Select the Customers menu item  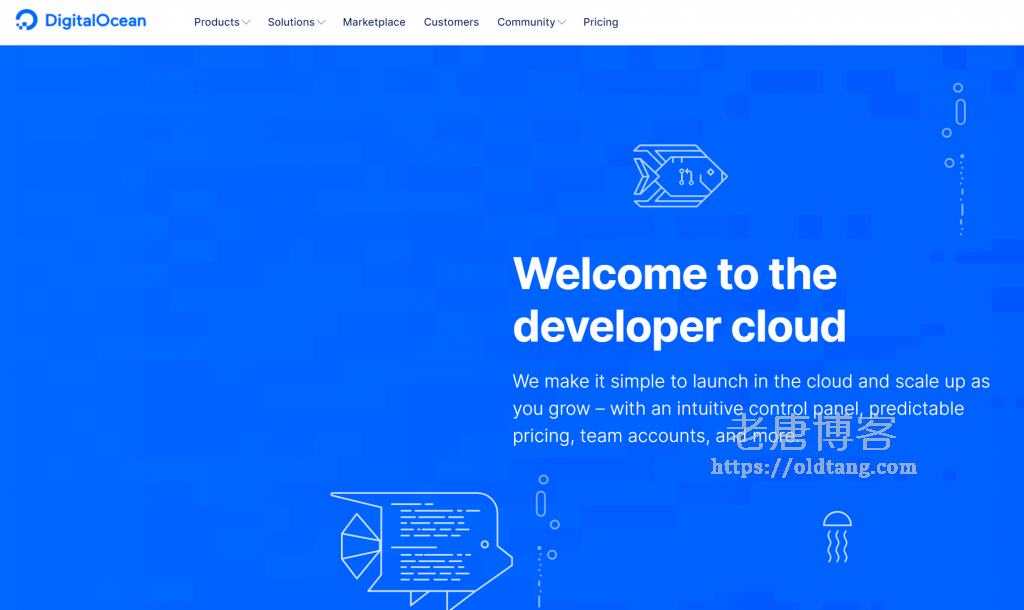[451, 21]
